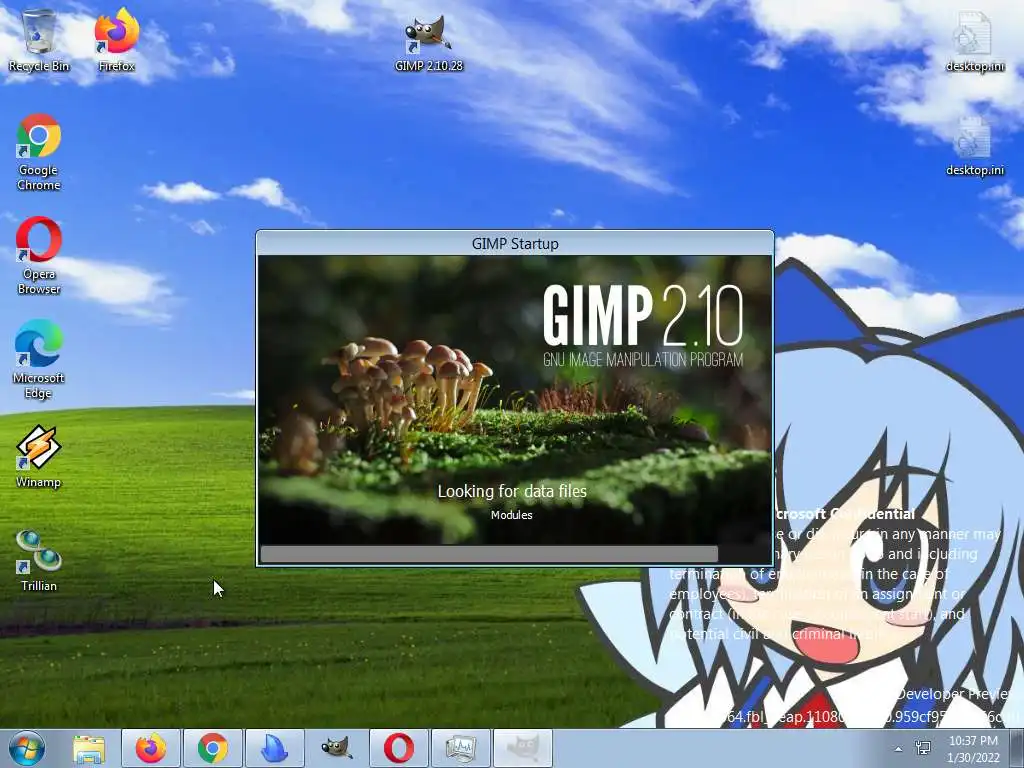The image size is (1024, 768).
Task: Click the pinned GIMP Wilber taskbar icon
Action: point(337,748)
